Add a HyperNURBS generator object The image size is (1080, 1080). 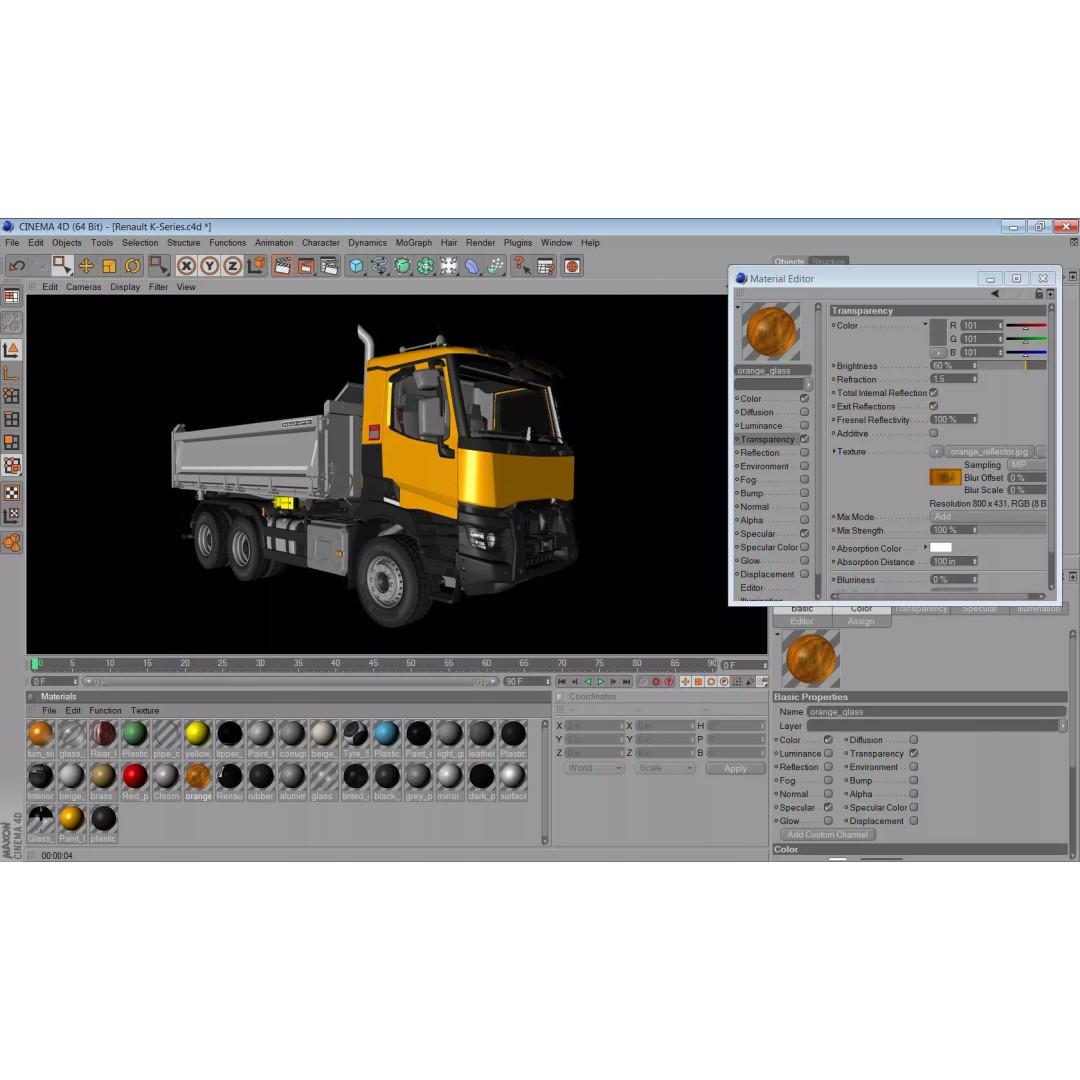point(402,266)
